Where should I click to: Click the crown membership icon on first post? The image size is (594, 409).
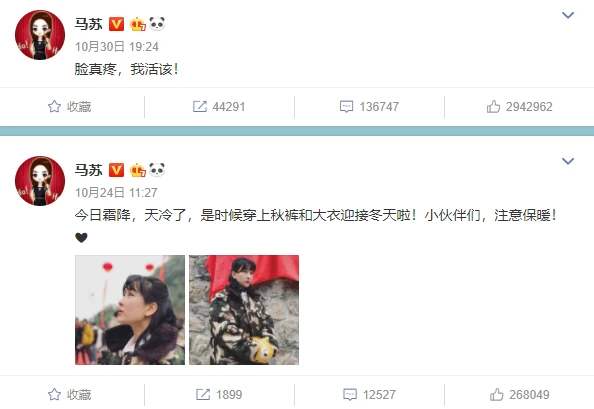(x=138, y=24)
